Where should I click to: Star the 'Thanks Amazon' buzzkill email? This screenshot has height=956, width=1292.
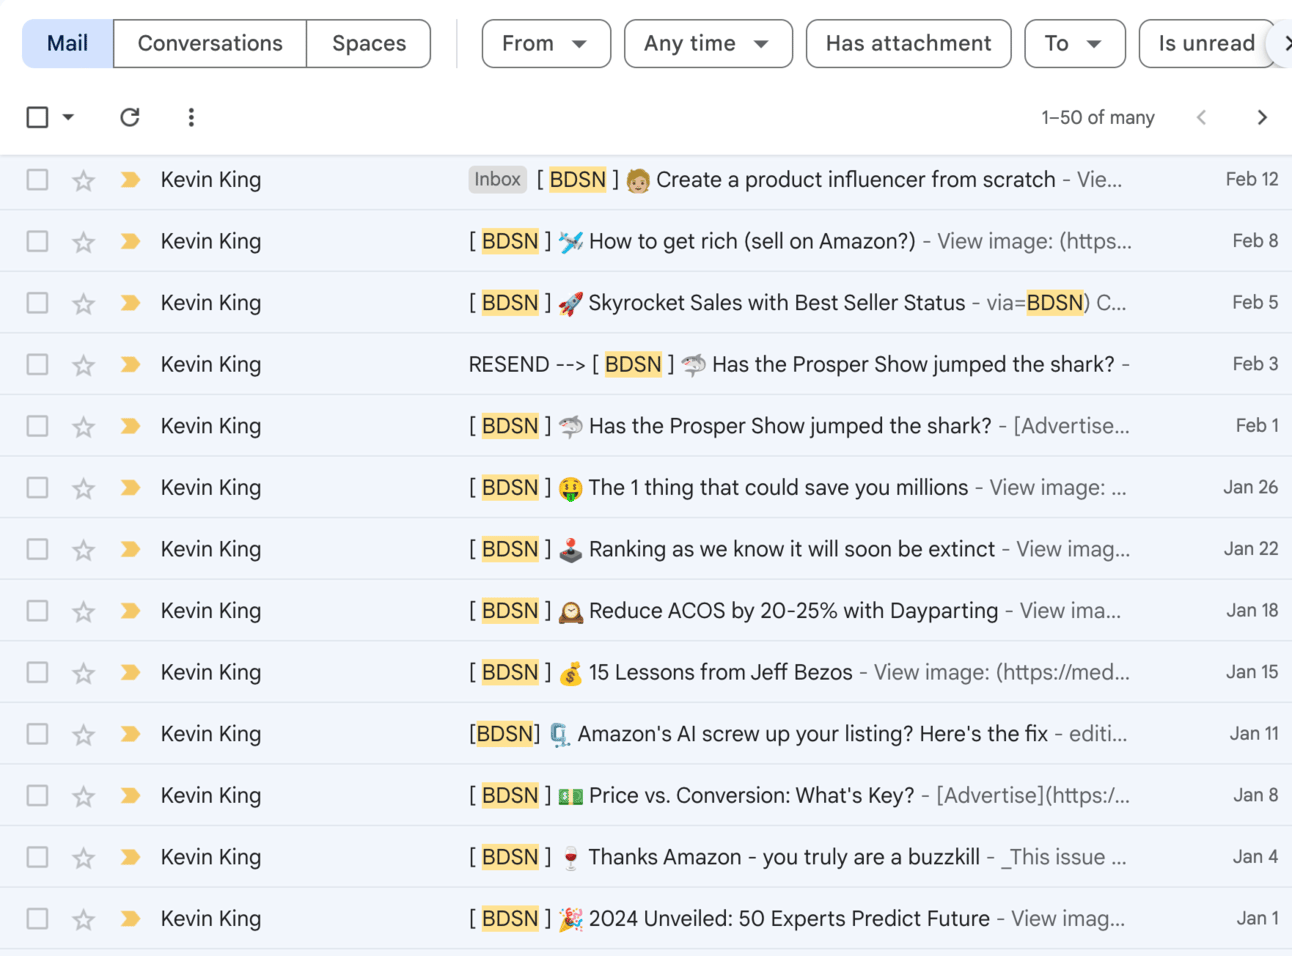[84, 858]
